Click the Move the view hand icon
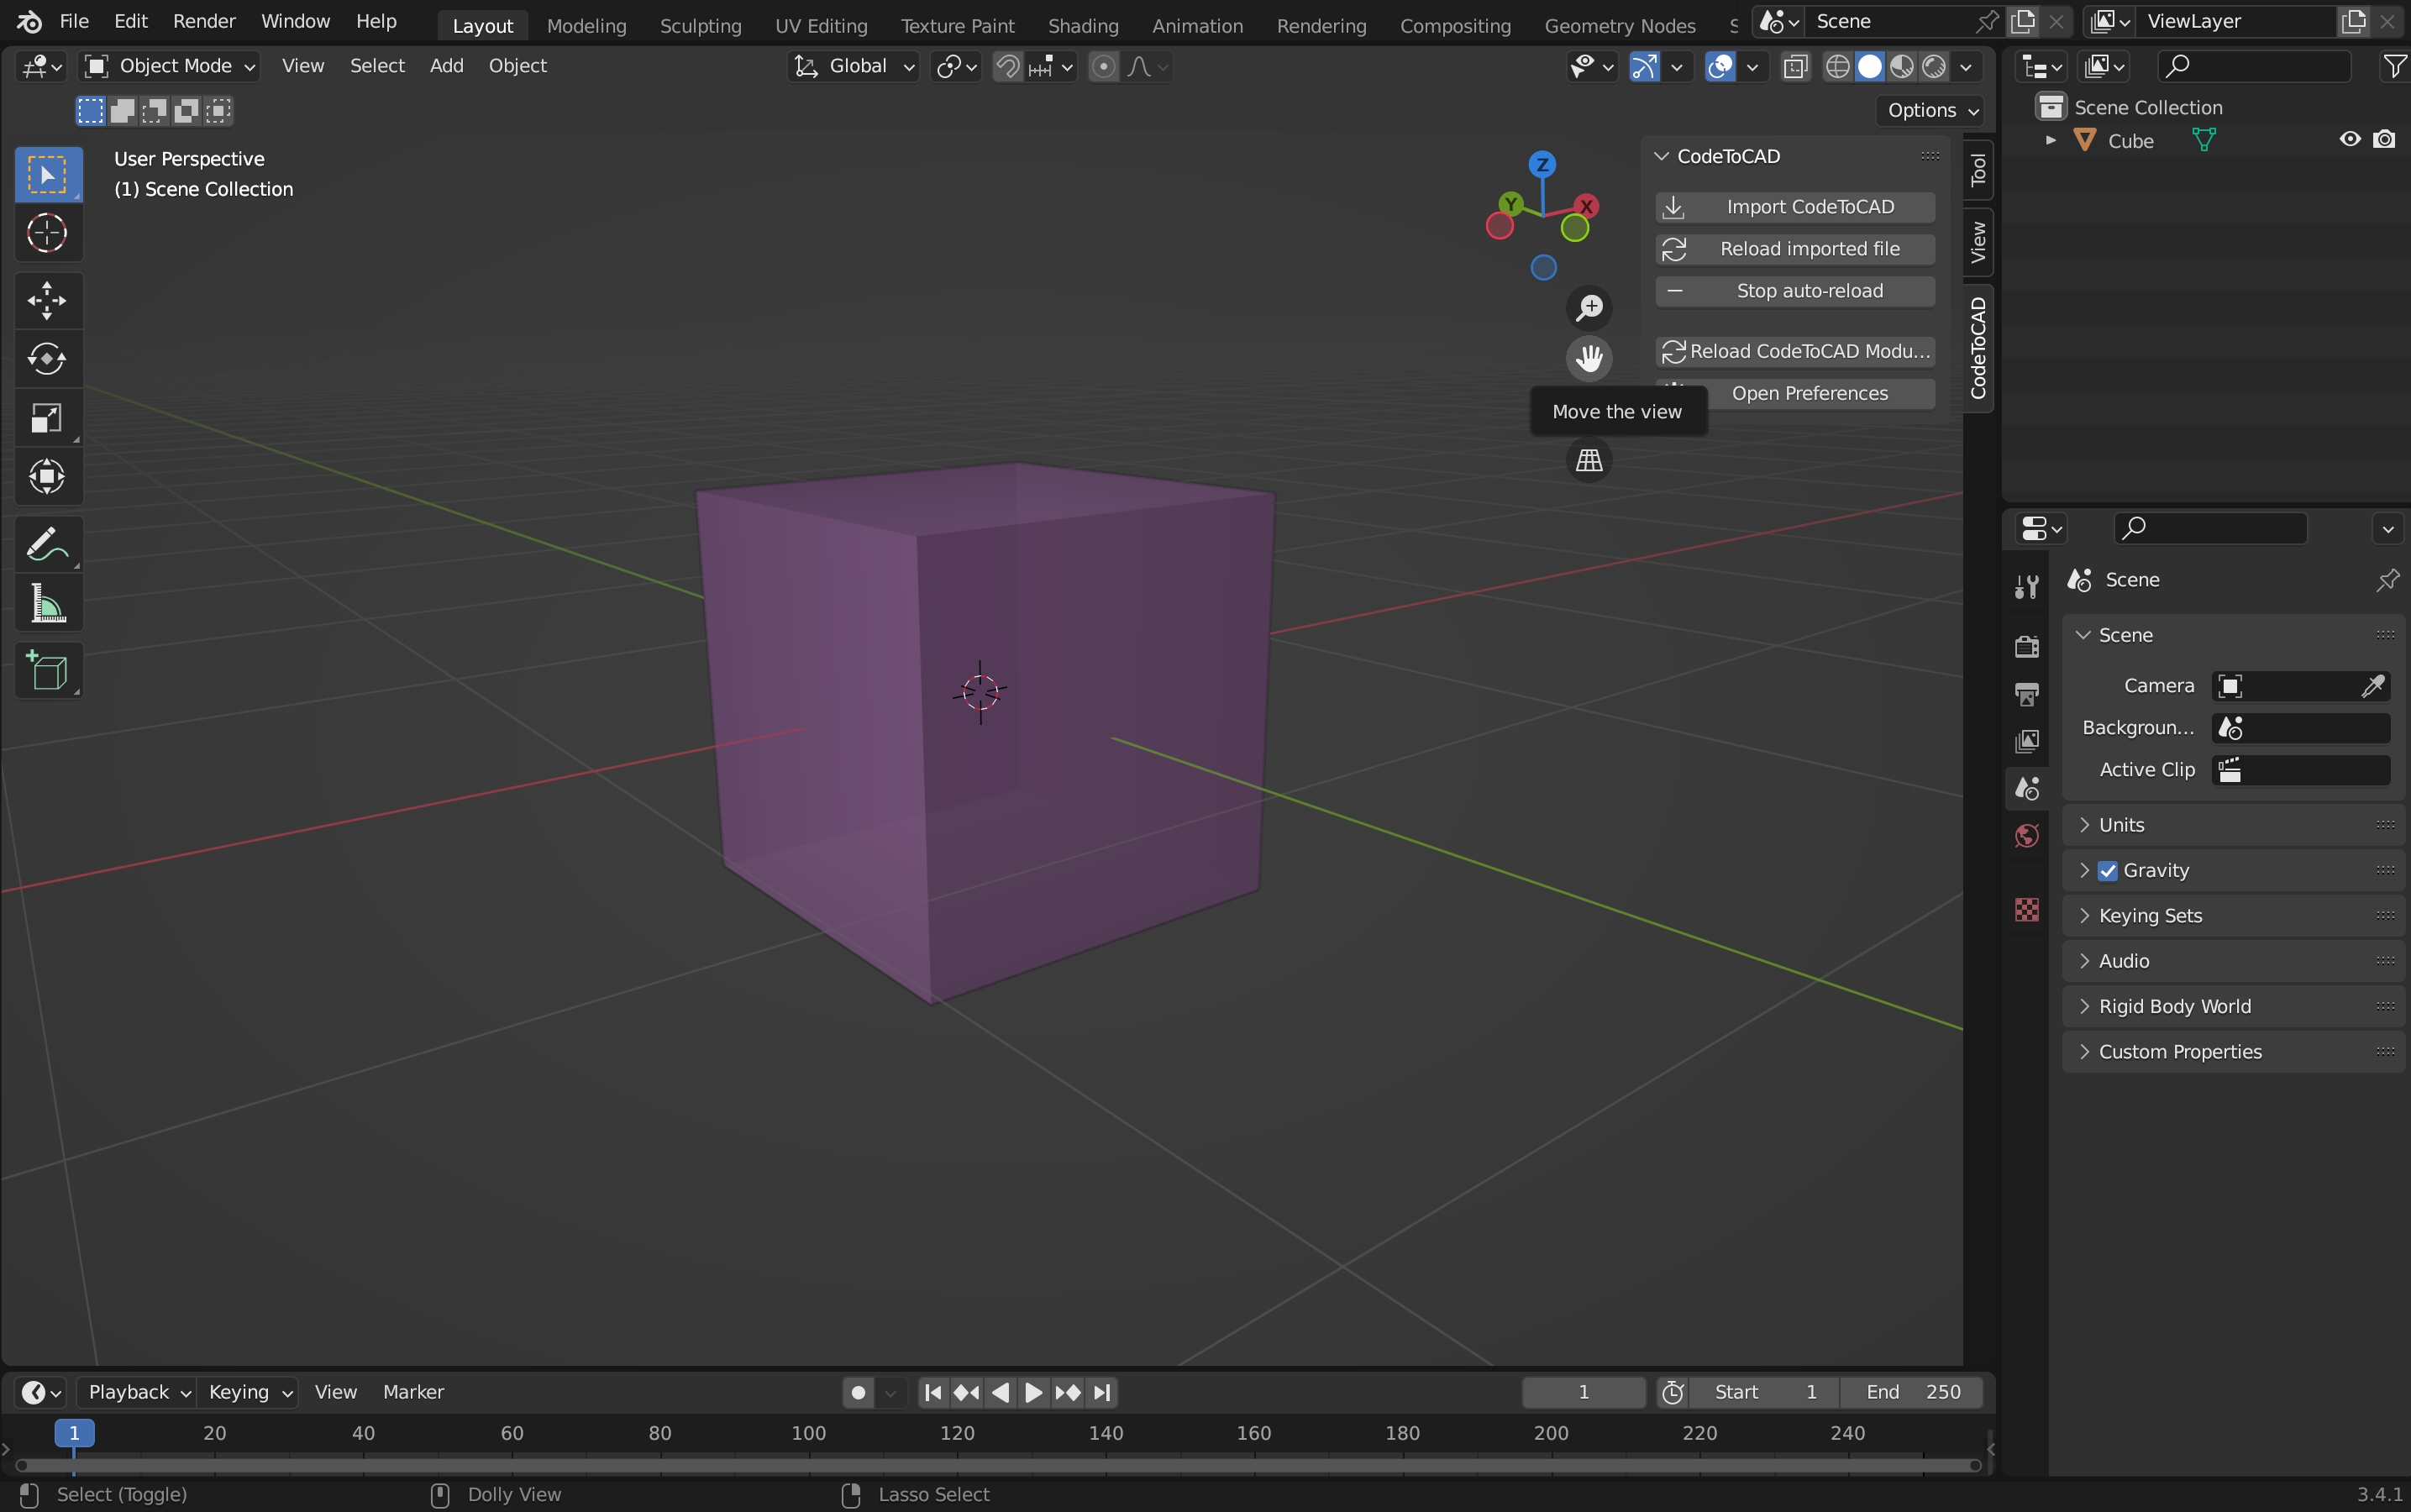 point(1589,358)
